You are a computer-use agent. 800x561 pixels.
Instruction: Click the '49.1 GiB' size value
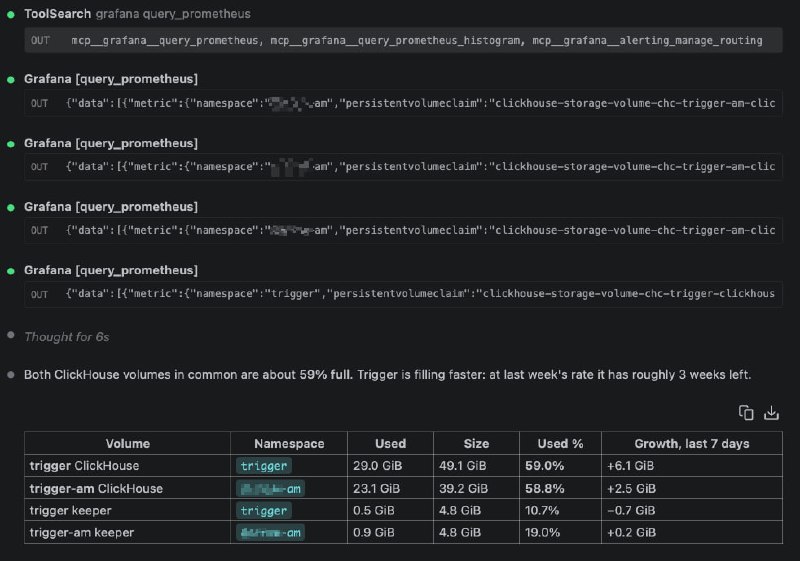[462, 466]
